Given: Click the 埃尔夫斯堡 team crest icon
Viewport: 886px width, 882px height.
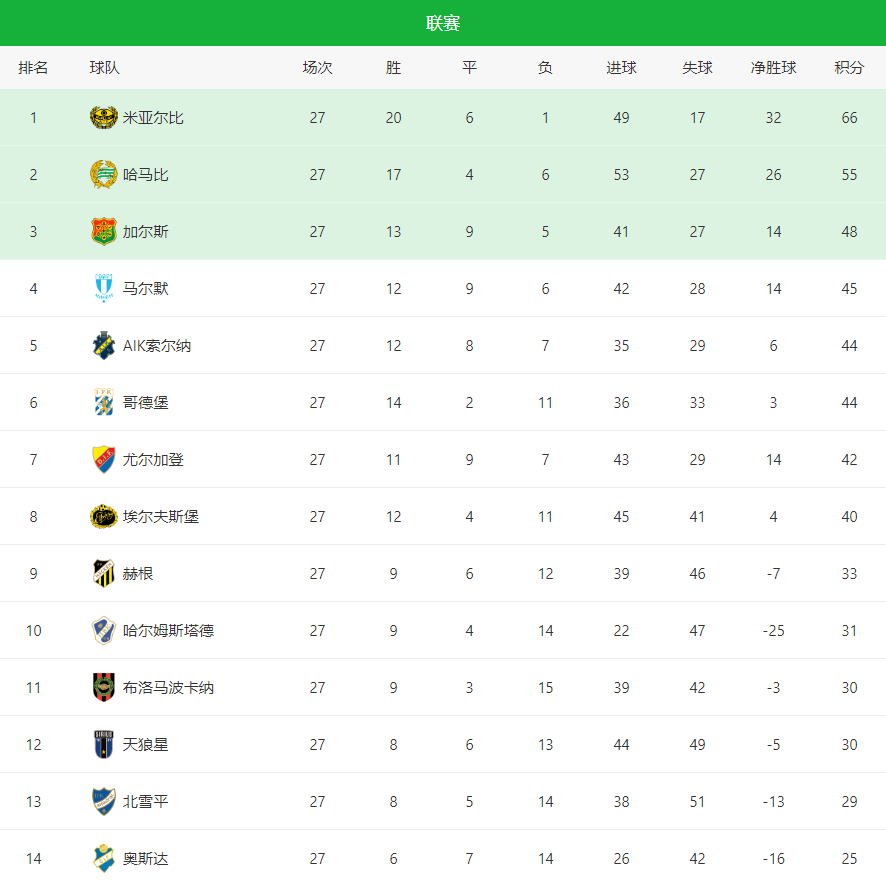Looking at the screenshot, I should [104, 517].
